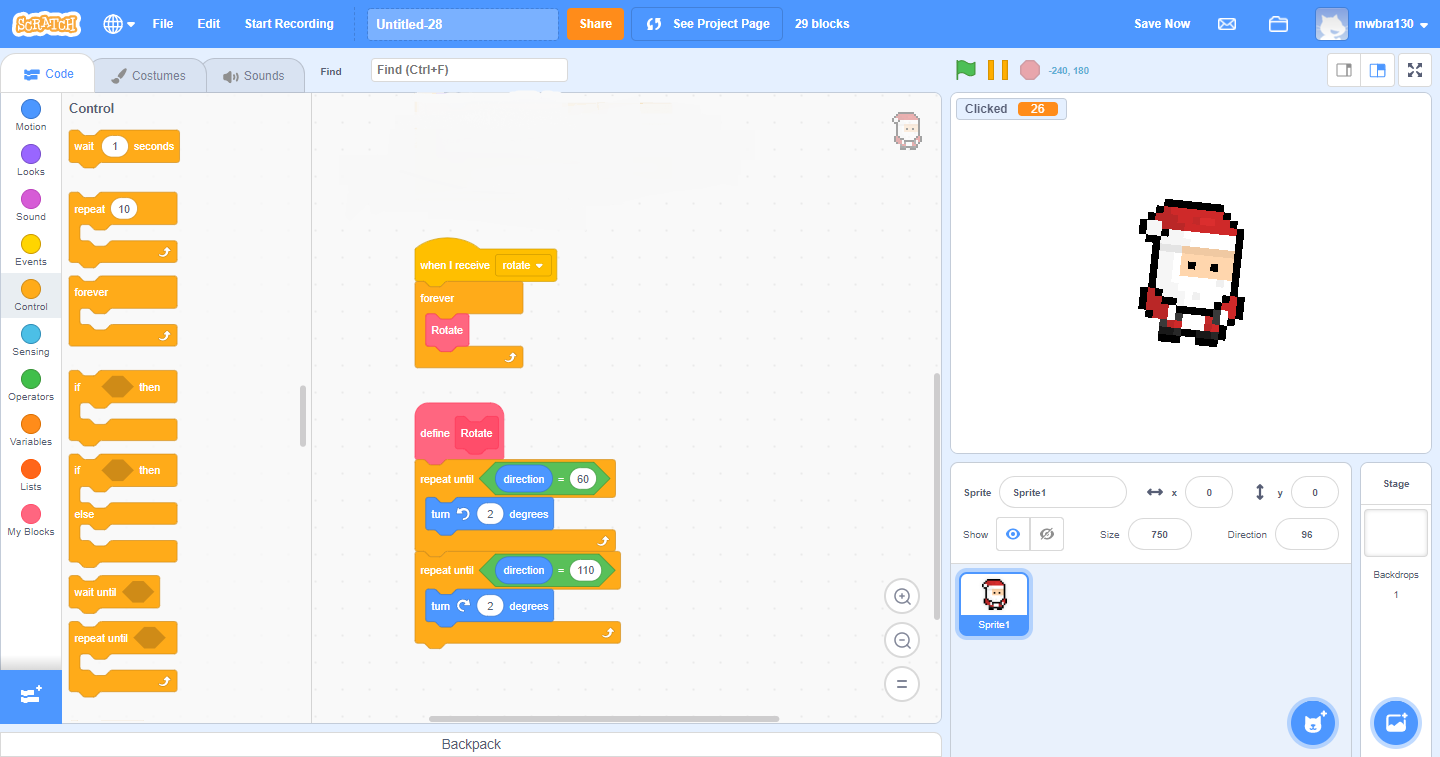Viewport: 1440px width, 757px height.
Task: Click the Scratch logo
Action: tap(47, 24)
